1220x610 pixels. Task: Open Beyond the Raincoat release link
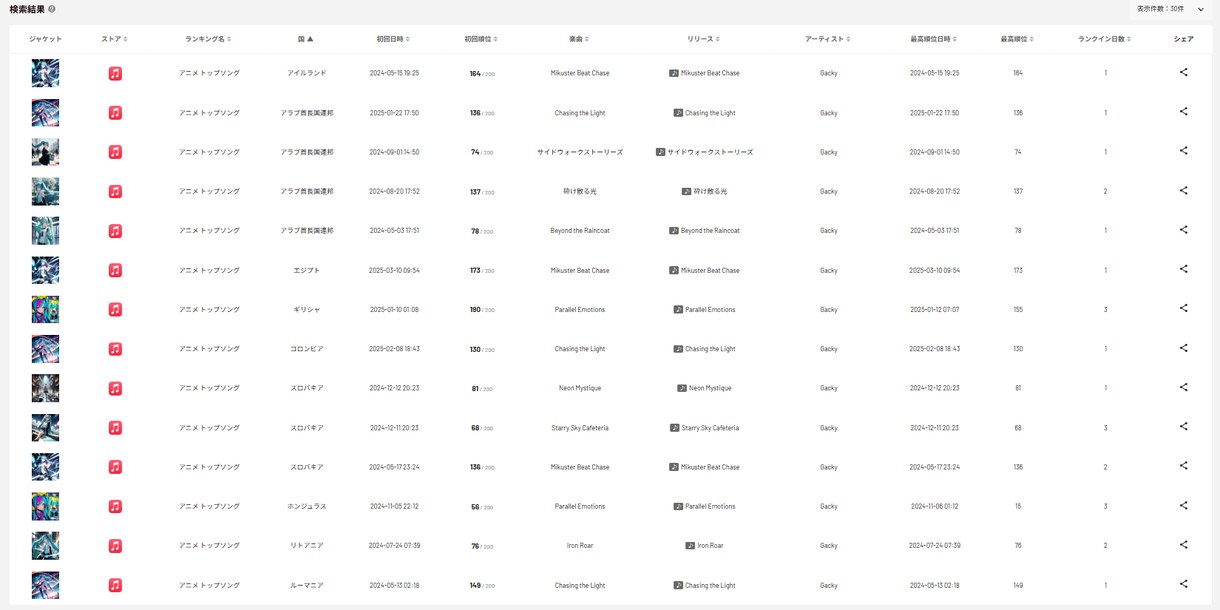point(704,230)
